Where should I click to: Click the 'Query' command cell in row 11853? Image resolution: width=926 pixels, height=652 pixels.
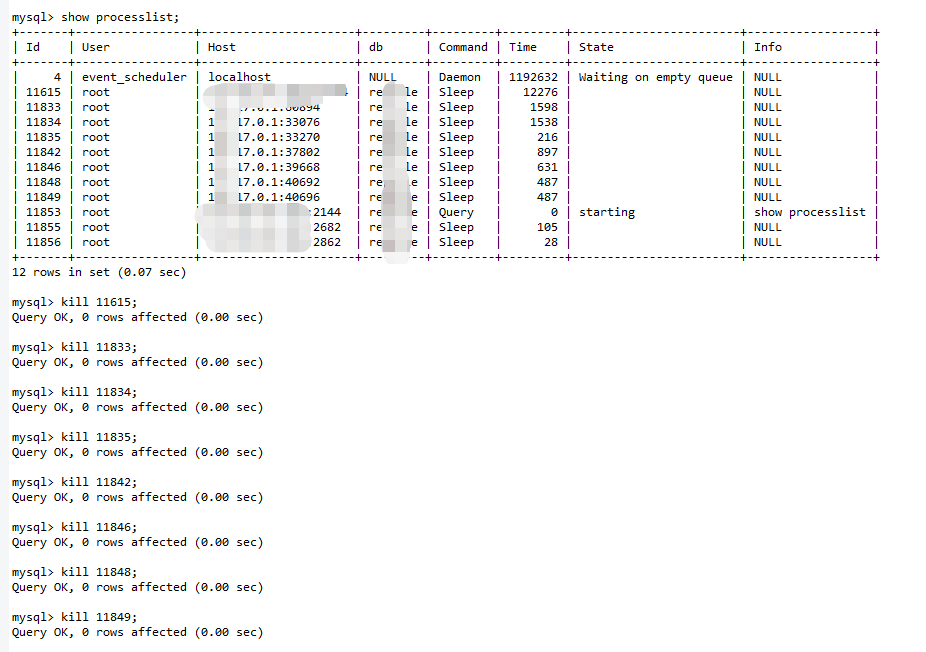tap(456, 213)
